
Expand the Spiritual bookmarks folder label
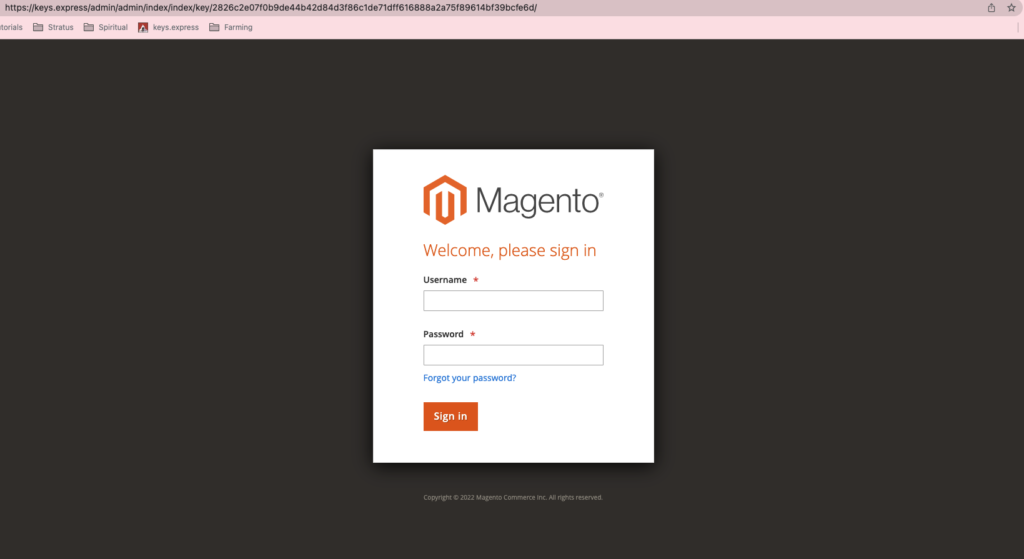click(x=113, y=27)
